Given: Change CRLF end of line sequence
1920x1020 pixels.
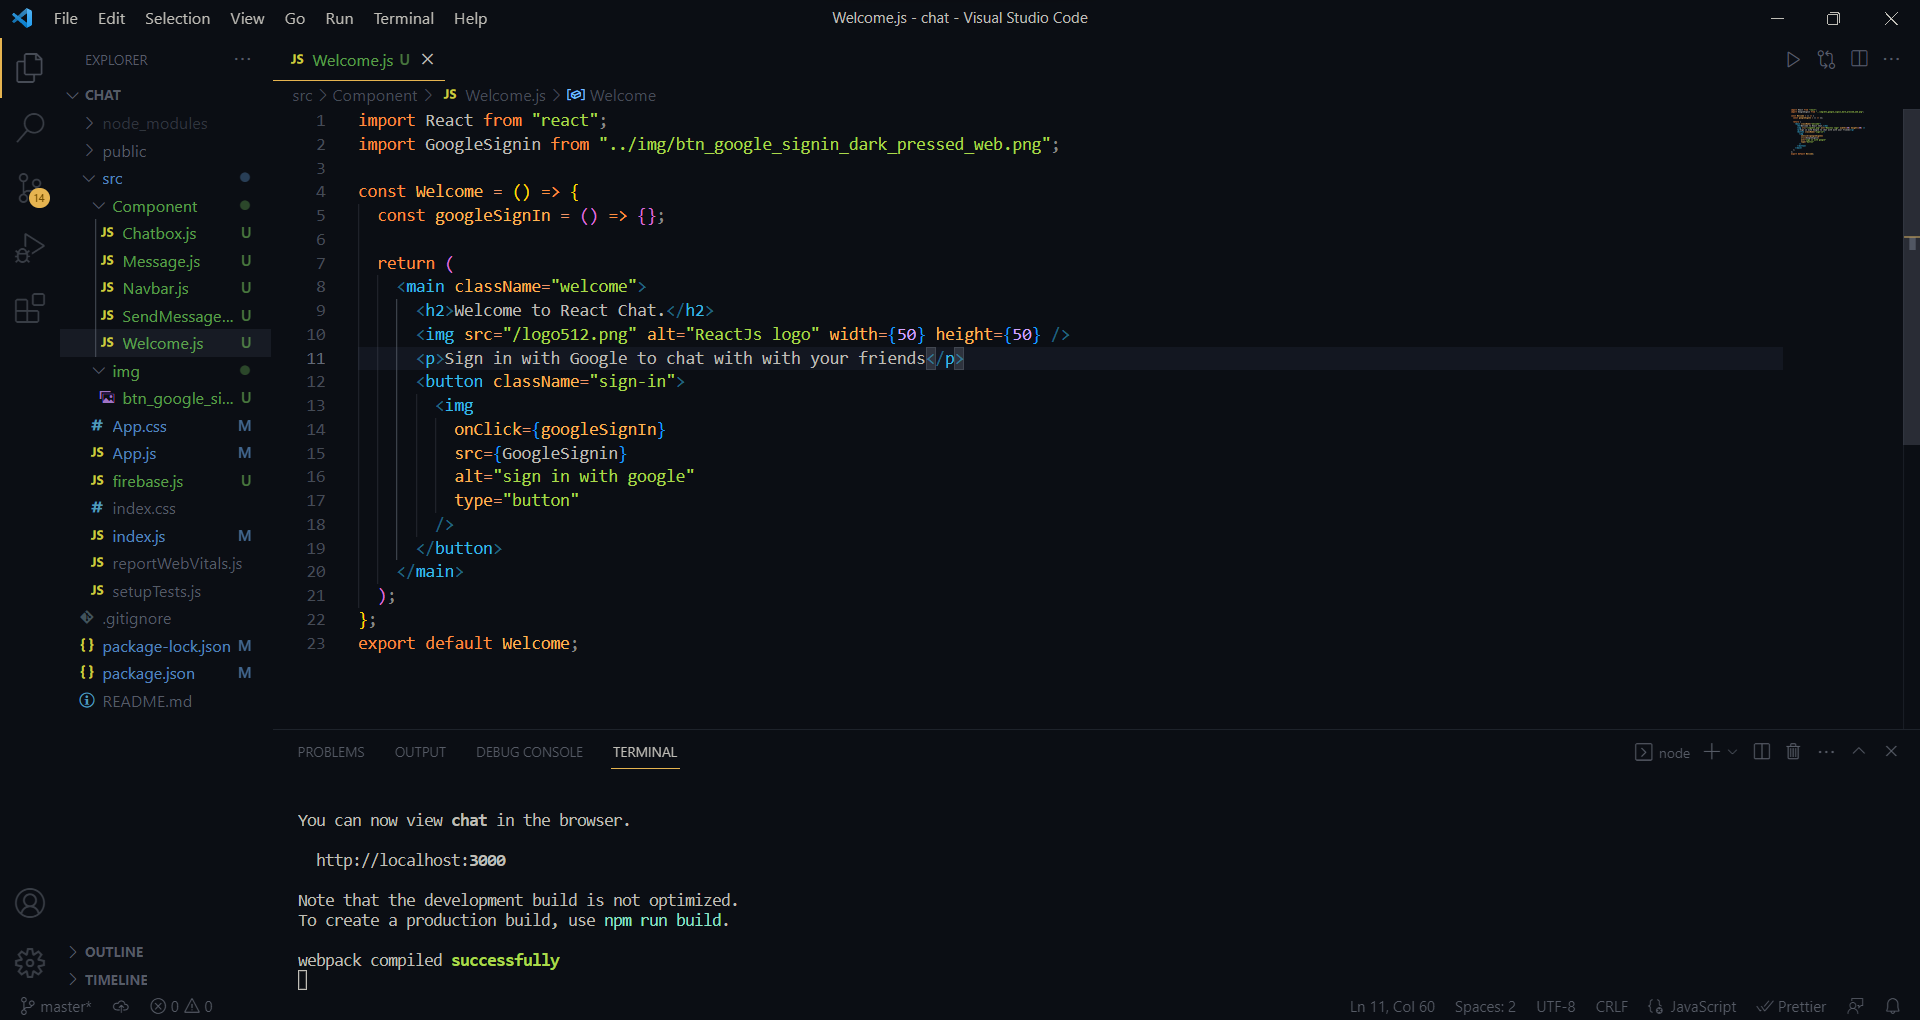Looking at the screenshot, I should click(1611, 1007).
